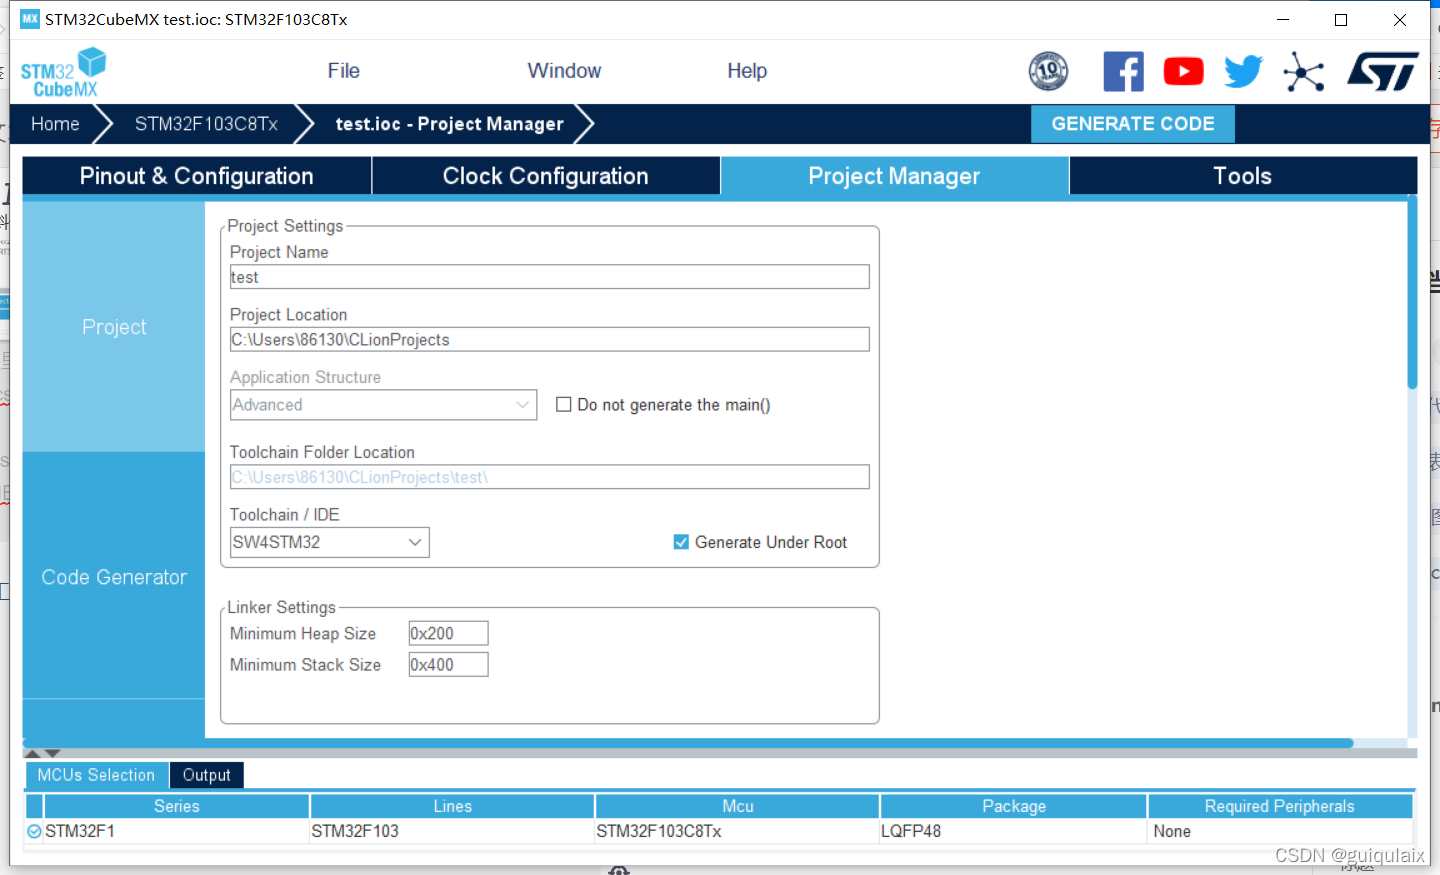Open the Toolchain / IDE dropdown
This screenshot has height=875, width=1440.
click(x=329, y=542)
